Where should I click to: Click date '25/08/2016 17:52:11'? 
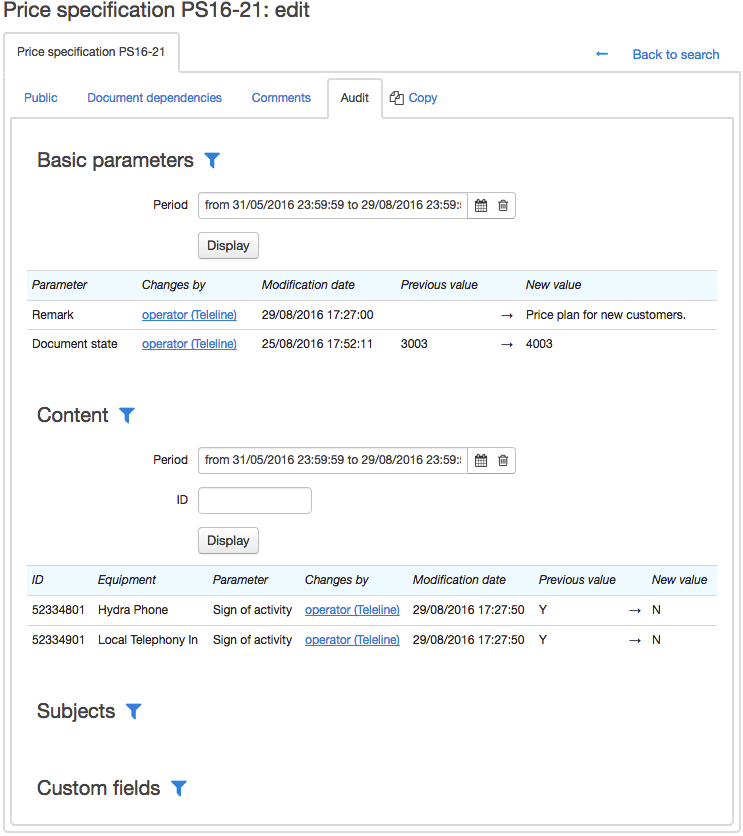pyautogui.click(x=317, y=344)
